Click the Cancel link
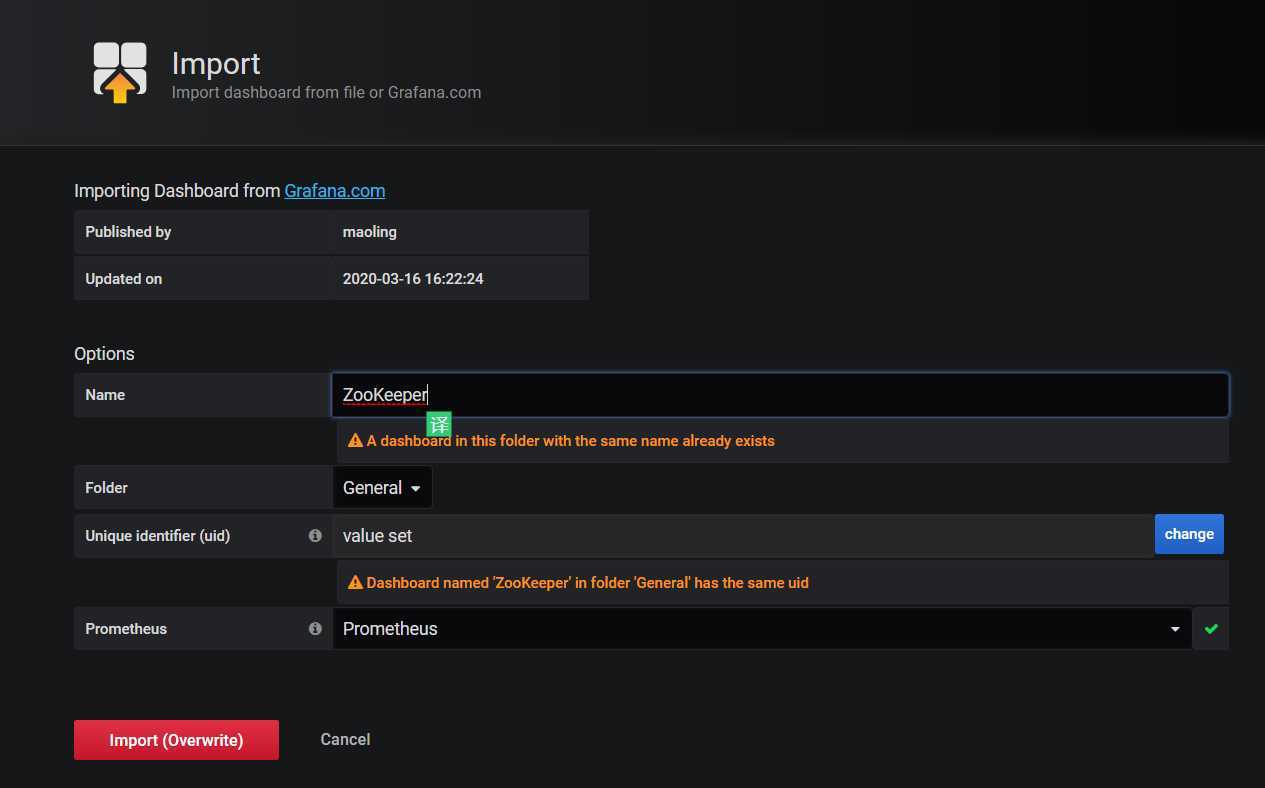1265x788 pixels. [345, 740]
